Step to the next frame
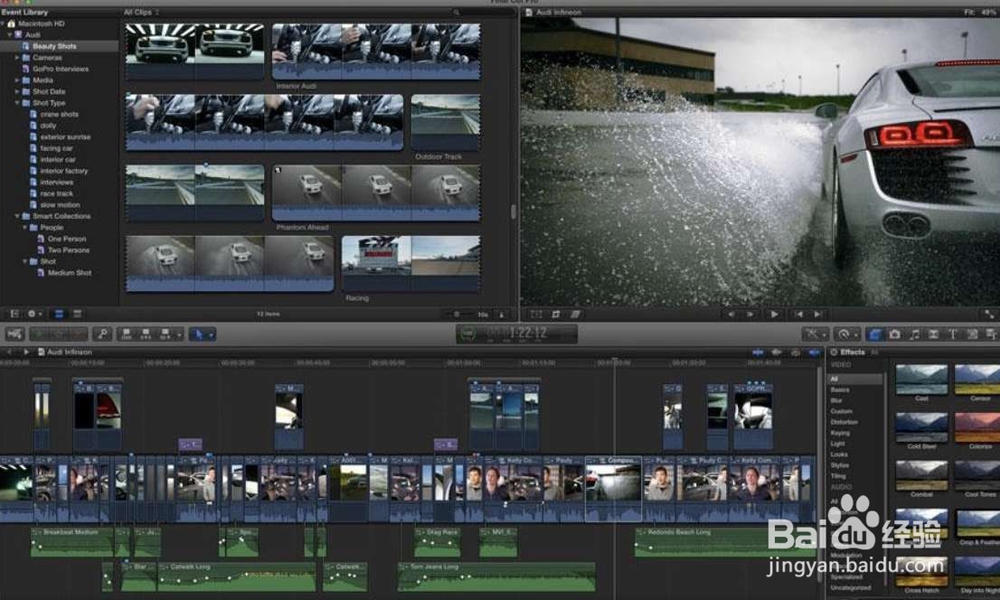This screenshot has height=600, width=1000. (x=751, y=314)
